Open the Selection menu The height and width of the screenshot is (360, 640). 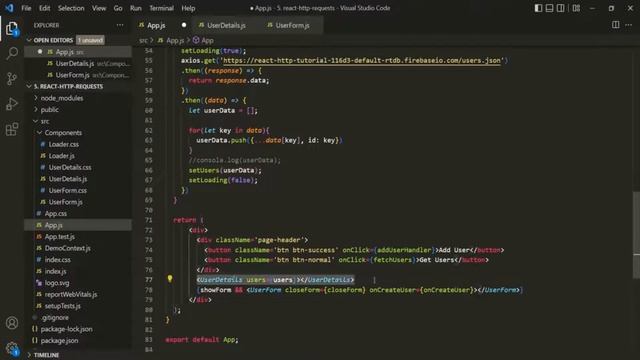point(71,8)
